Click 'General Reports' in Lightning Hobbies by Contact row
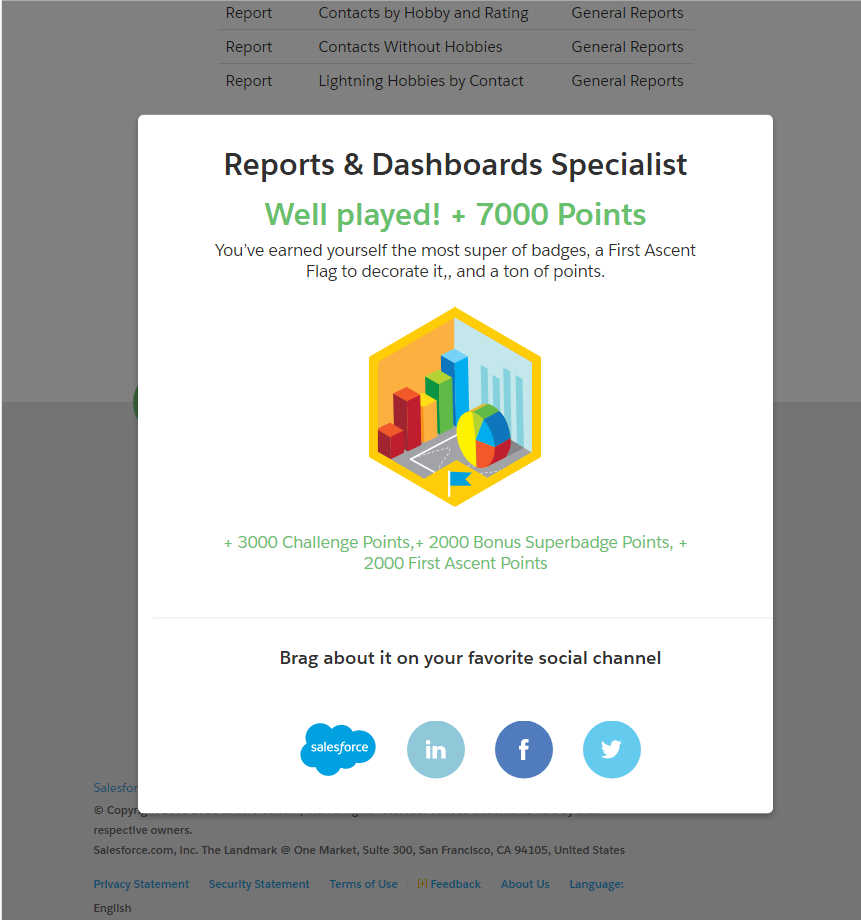861x920 pixels. pyautogui.click(x=627, y=81)
